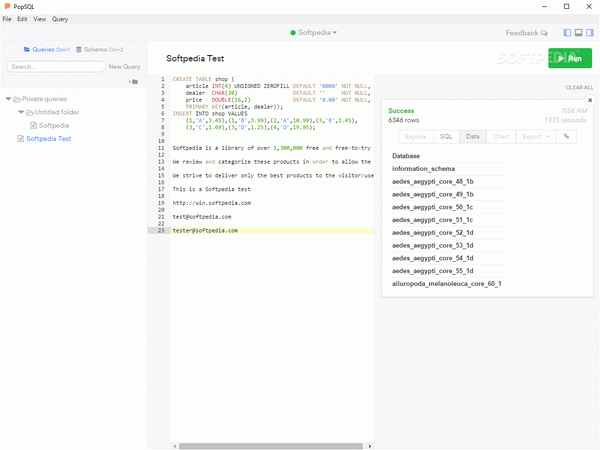Click New Query link
600x450 pixels.
[x=124, y=67]
